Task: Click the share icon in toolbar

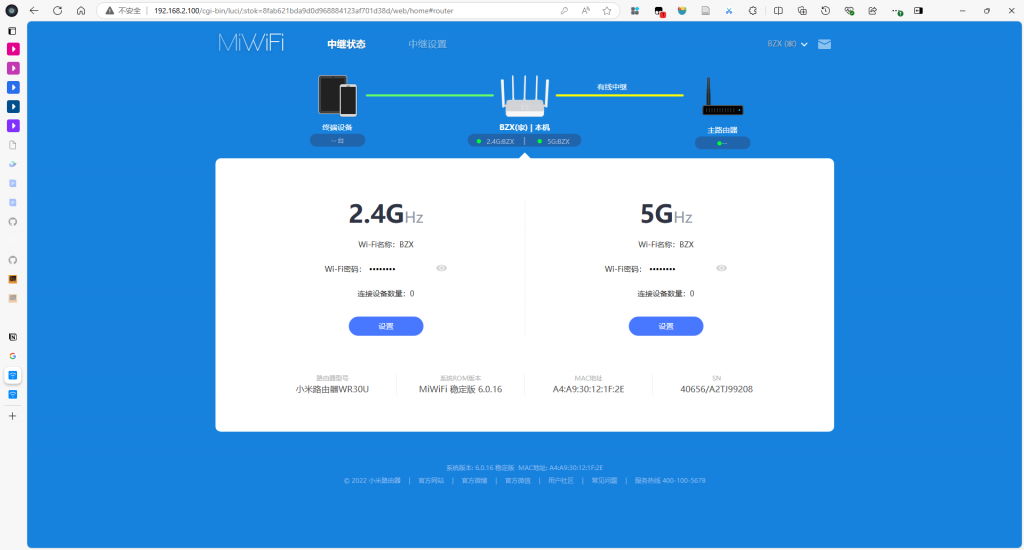Action: (872, 10)
